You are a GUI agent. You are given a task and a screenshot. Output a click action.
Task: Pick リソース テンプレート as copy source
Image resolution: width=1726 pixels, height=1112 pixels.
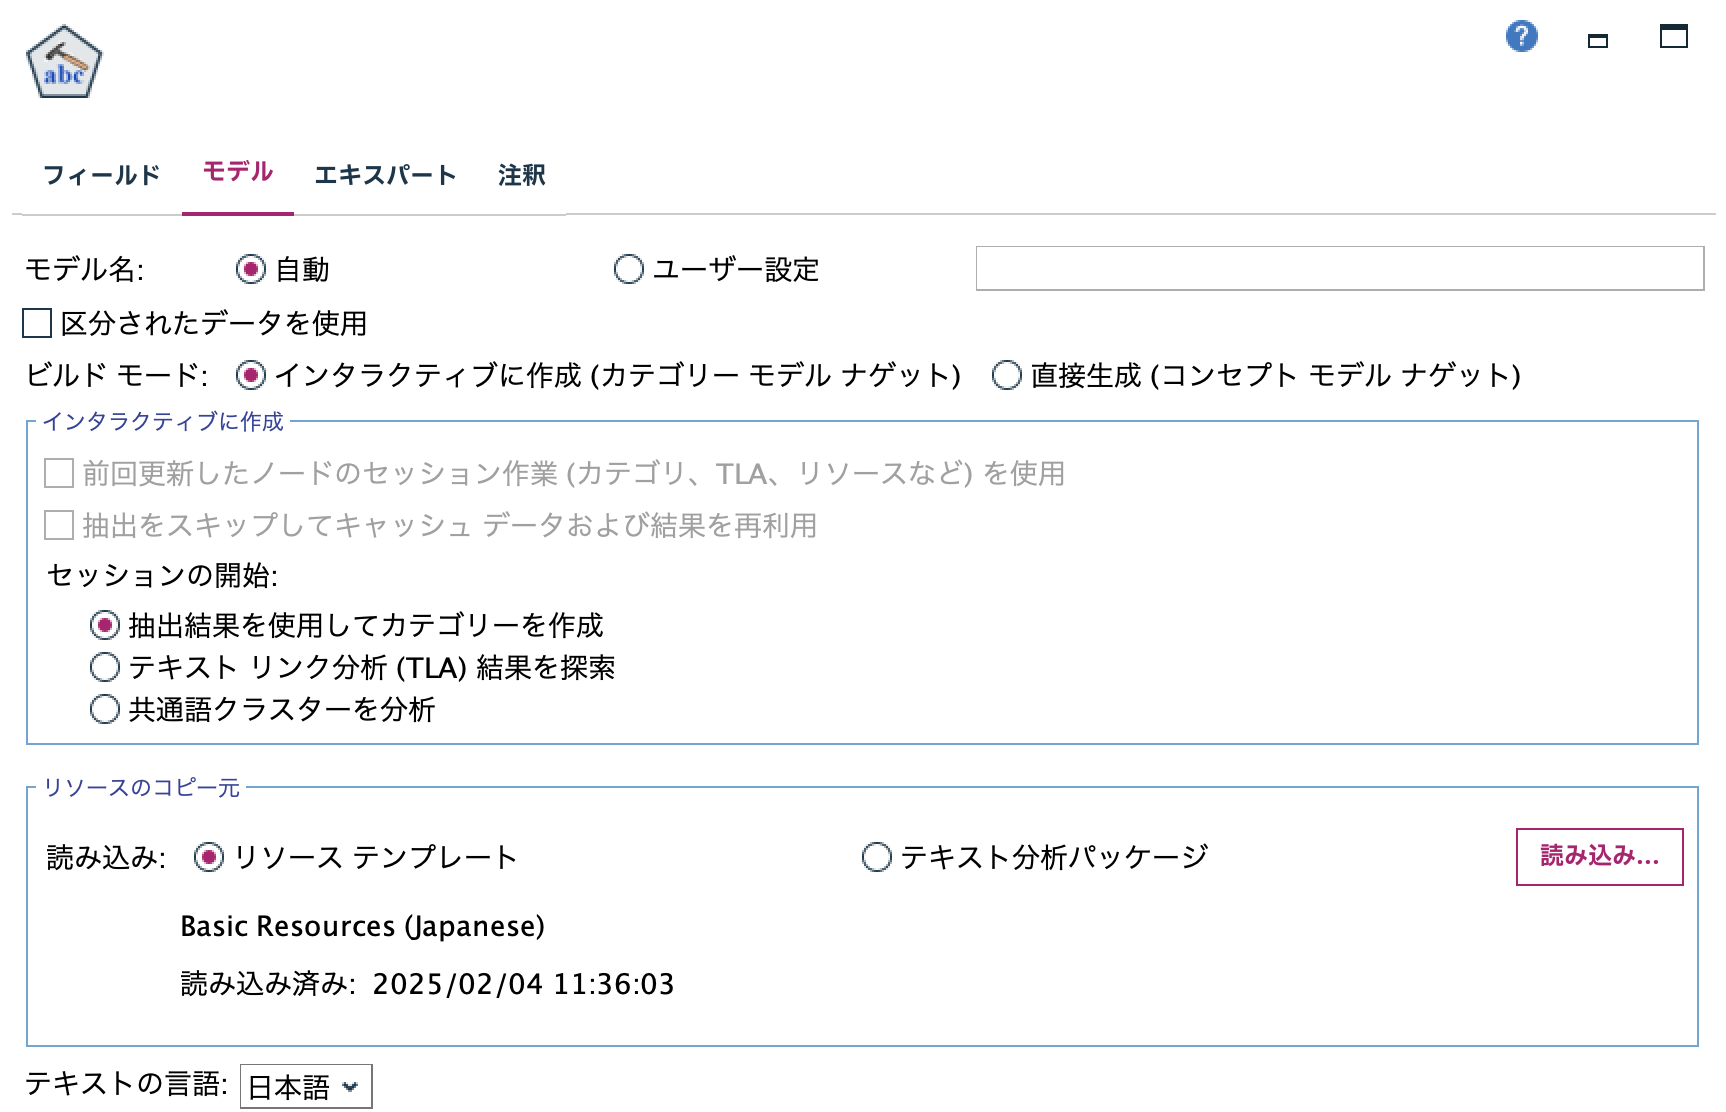click(208, 856)
